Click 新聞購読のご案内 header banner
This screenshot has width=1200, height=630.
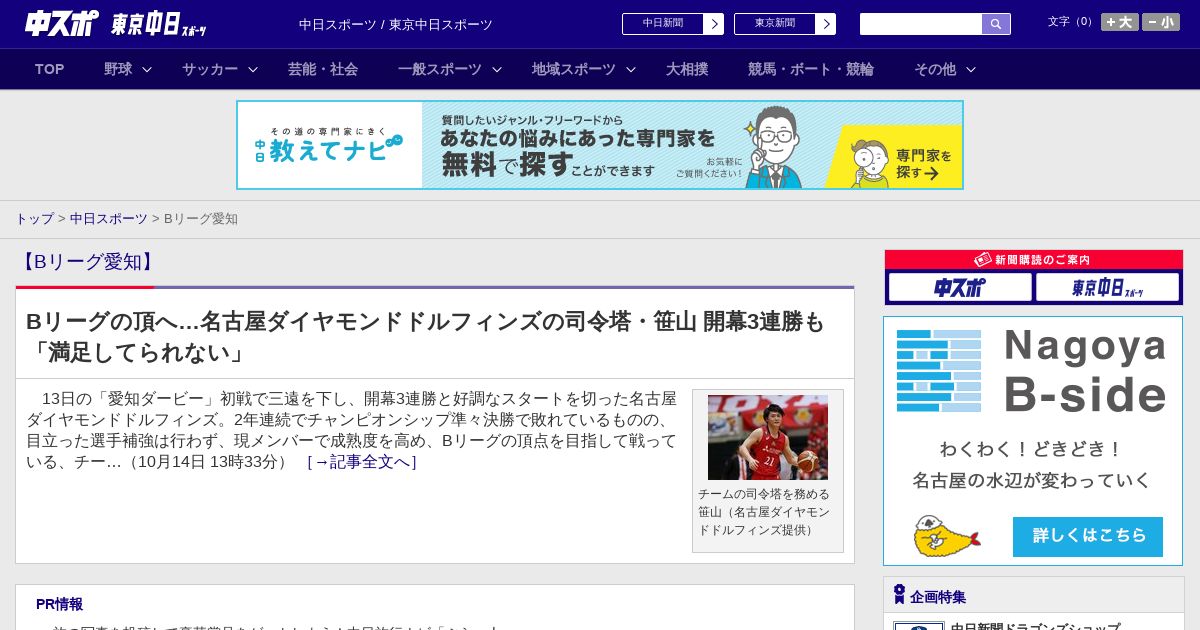1034,260
